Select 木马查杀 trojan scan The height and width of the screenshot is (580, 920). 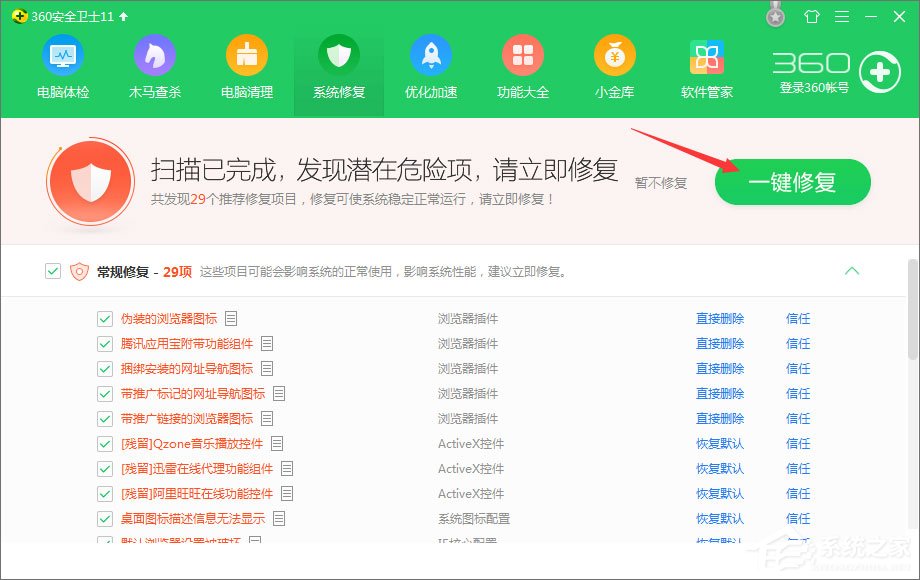tap(155, 67)
